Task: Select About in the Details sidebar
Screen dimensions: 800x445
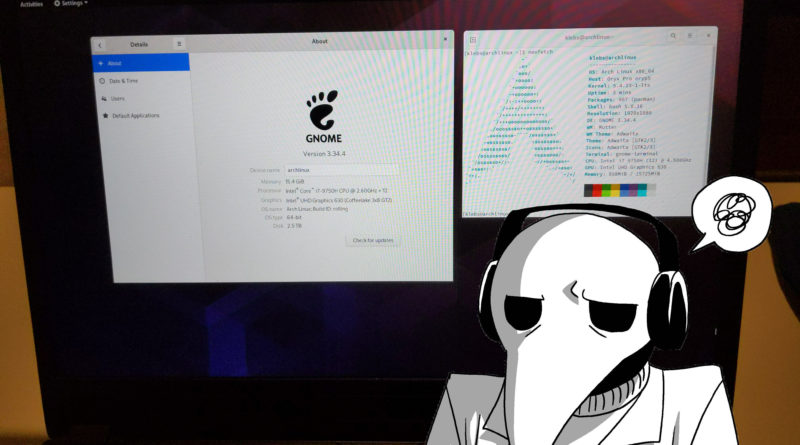Action: point(141,63)
